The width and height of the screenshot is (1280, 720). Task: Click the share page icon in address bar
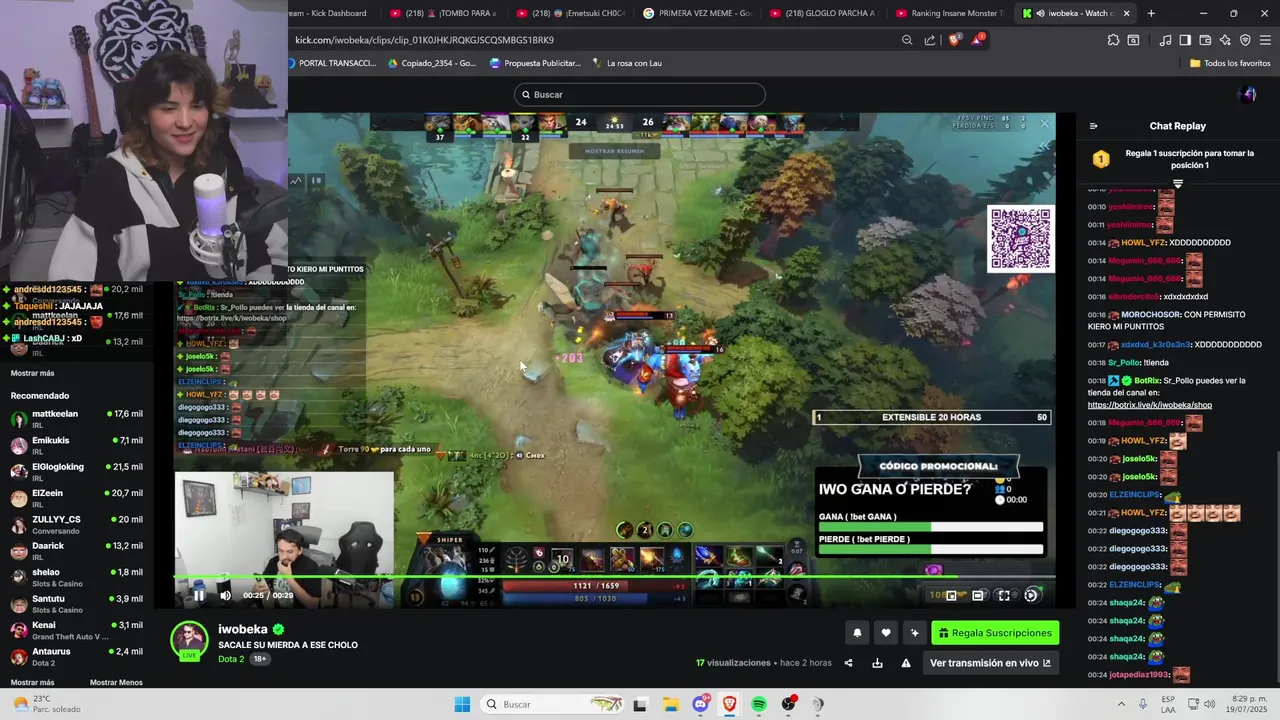pos(930,40)
